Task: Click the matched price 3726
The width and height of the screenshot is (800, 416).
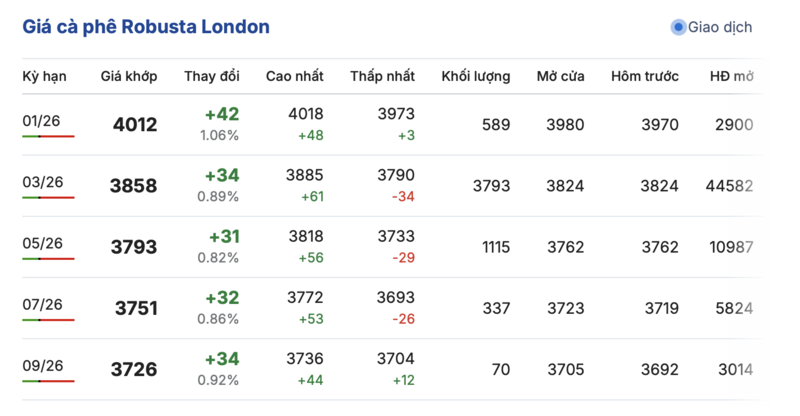Action: 135,370
